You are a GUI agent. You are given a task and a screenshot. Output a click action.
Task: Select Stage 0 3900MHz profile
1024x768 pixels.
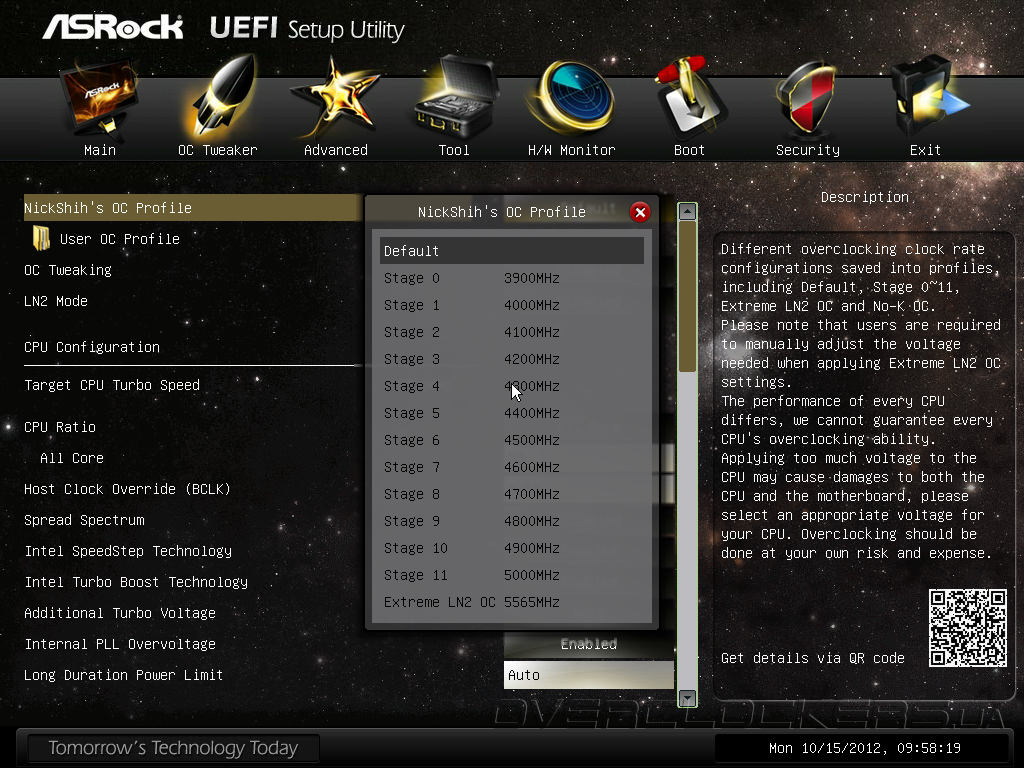tap(512, 278)
